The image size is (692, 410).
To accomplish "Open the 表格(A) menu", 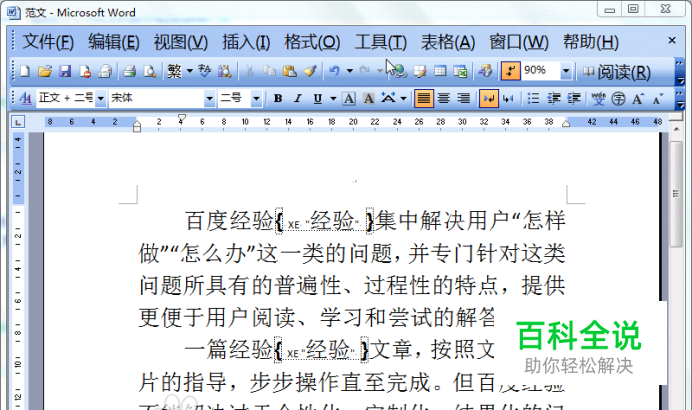I will [448, 42].
